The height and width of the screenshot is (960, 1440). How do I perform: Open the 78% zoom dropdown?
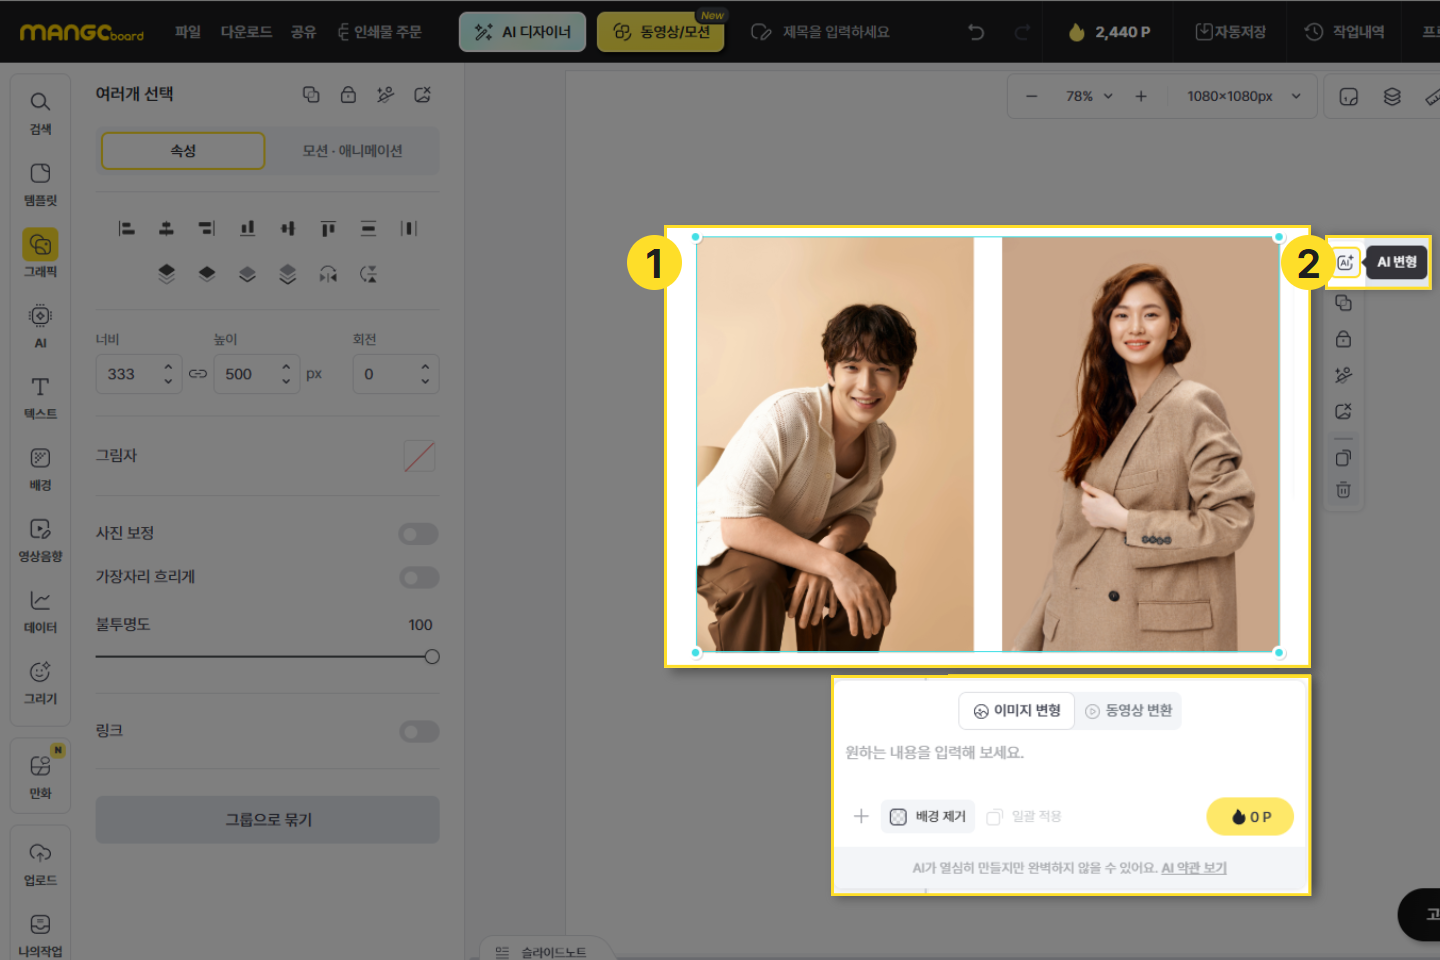(1089, 96)
